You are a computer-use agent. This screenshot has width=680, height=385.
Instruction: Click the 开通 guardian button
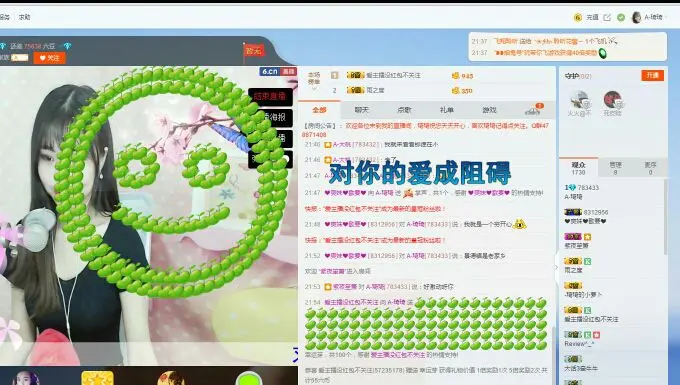click(x=653, y=75)
